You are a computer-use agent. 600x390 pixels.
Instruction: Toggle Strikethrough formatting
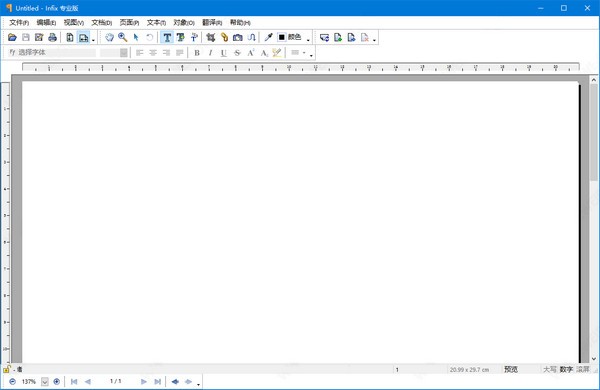[x=237, y=53]
